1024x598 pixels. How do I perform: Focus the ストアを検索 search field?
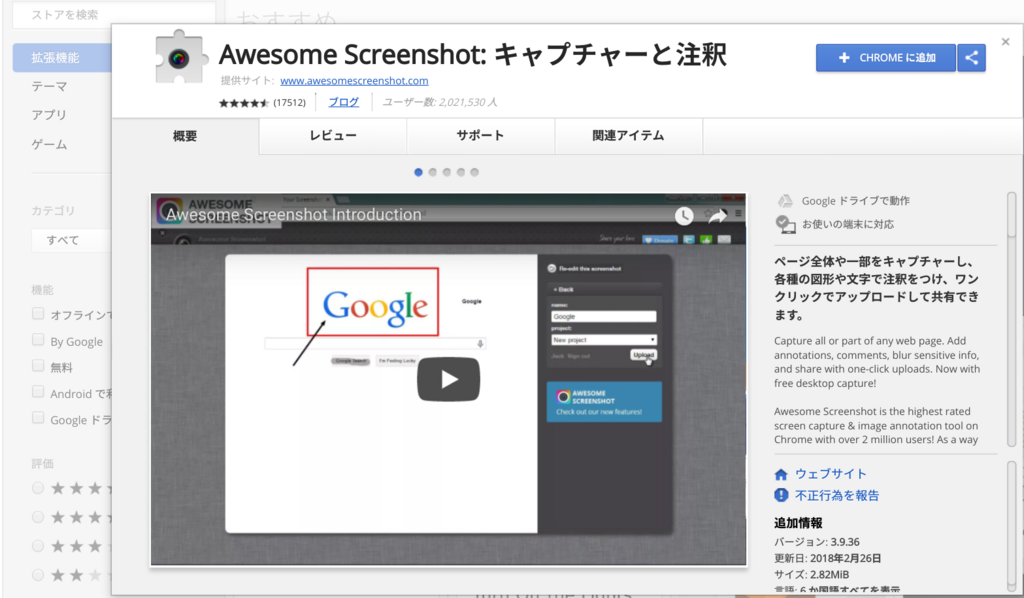tap(114, 14)
